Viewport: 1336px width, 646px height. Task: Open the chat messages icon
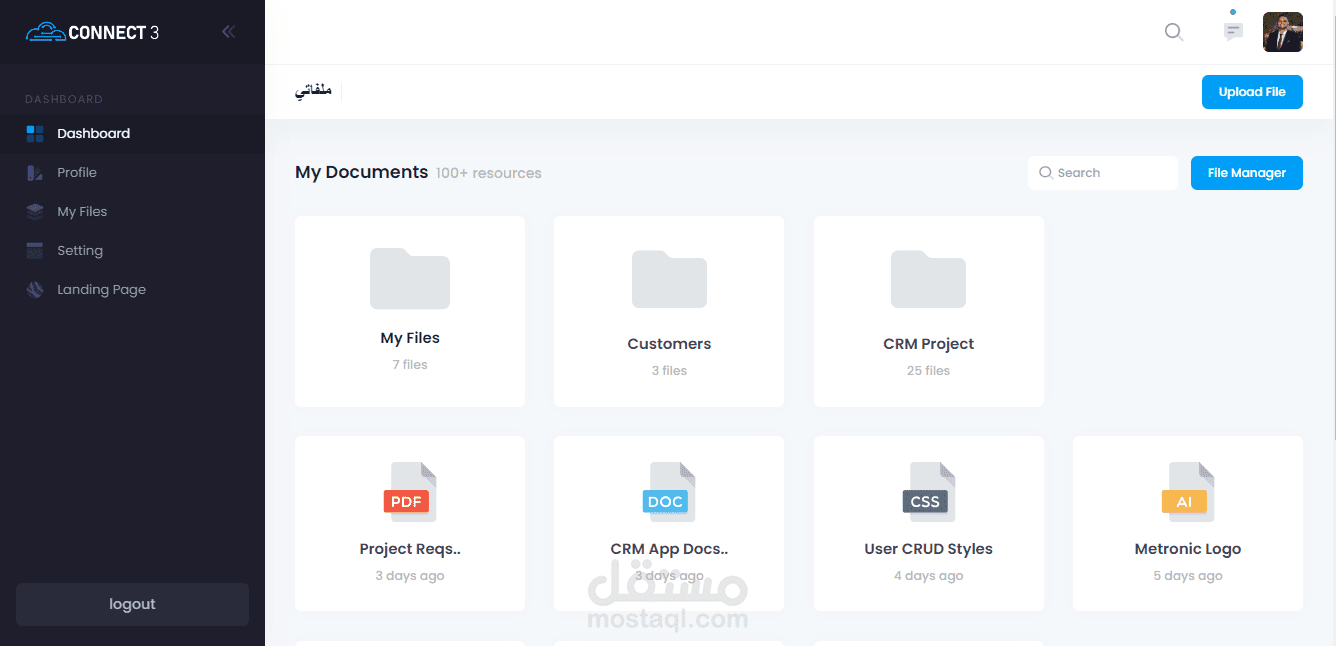tap(1233, 31)
